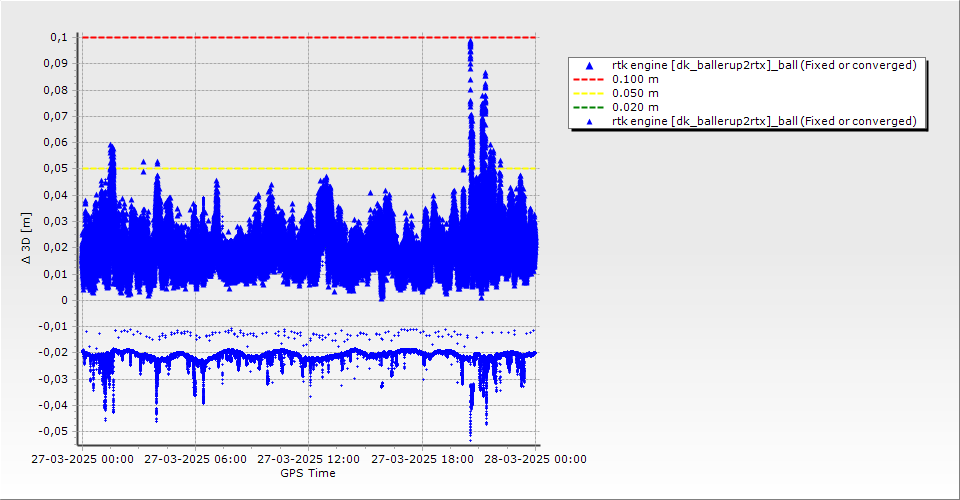This screenshot has width=960, height=500.
Task: Click the 0,1 y-axis tick label
Action: (x=59, y=37)
